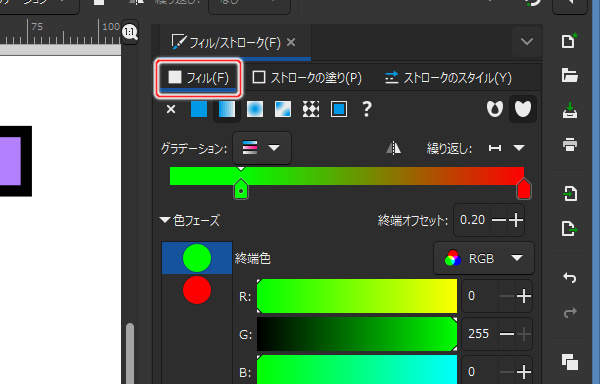The width and height of the screenshot is (600, 384).
Task: Decrease 終端オフセット with minus button
Action: click(x=498, y=220)
